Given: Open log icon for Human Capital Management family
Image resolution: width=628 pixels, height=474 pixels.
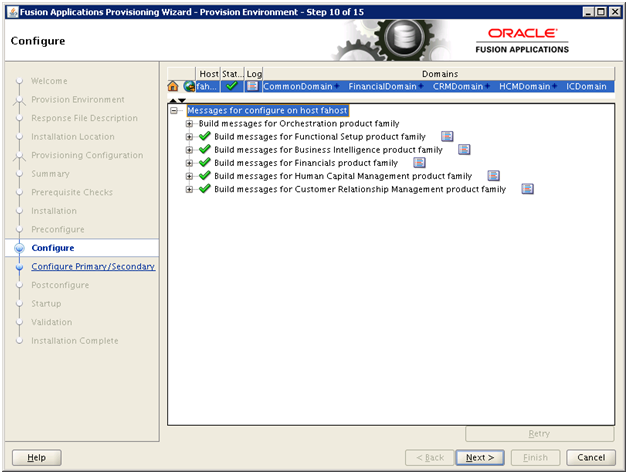Looking at the screenshot, I should point(493,176).
